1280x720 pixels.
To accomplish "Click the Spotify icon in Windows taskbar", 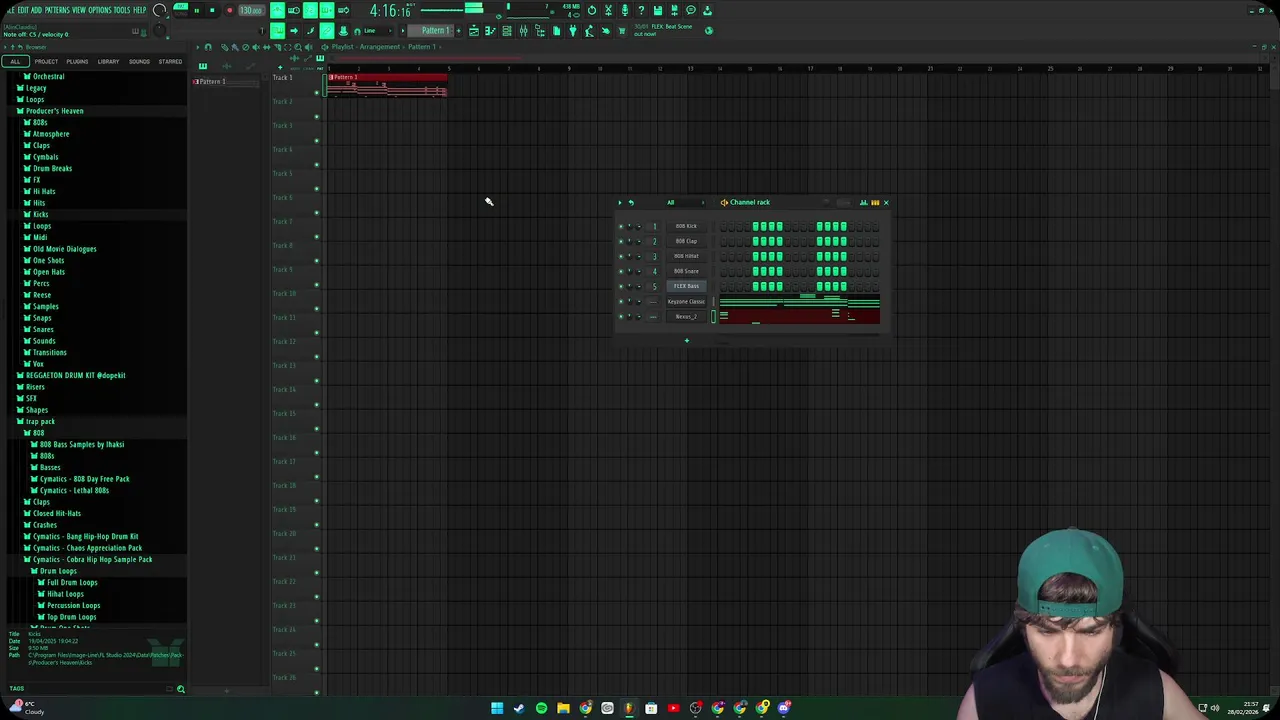I will coord(541,708).
